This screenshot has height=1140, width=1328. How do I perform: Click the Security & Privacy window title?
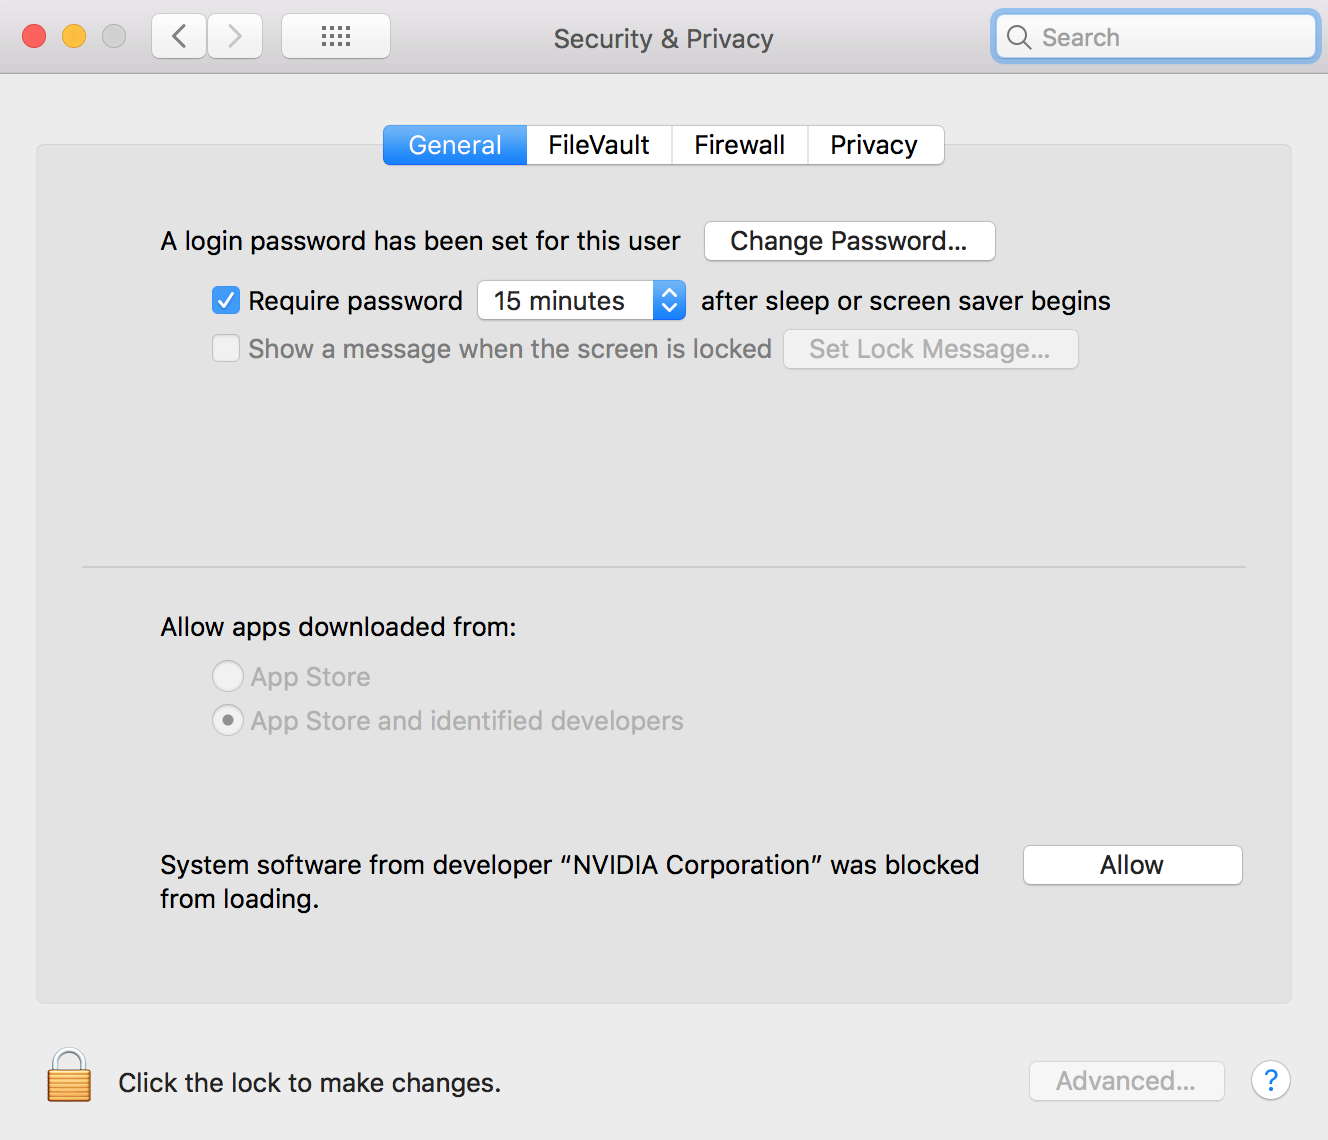[x=663, y=38]
